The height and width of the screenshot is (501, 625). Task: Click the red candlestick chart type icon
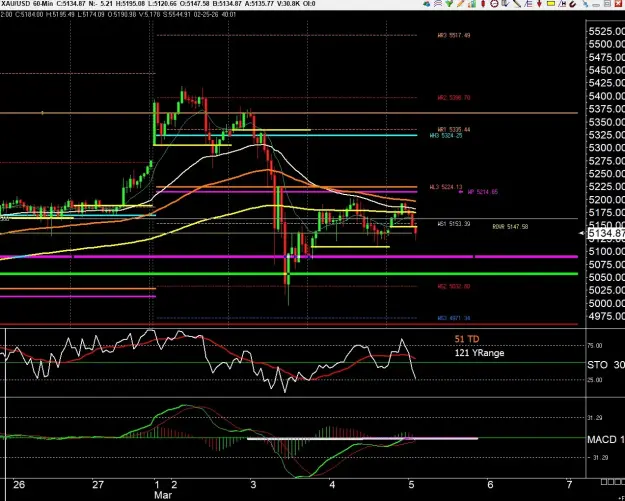click(483, 4)
